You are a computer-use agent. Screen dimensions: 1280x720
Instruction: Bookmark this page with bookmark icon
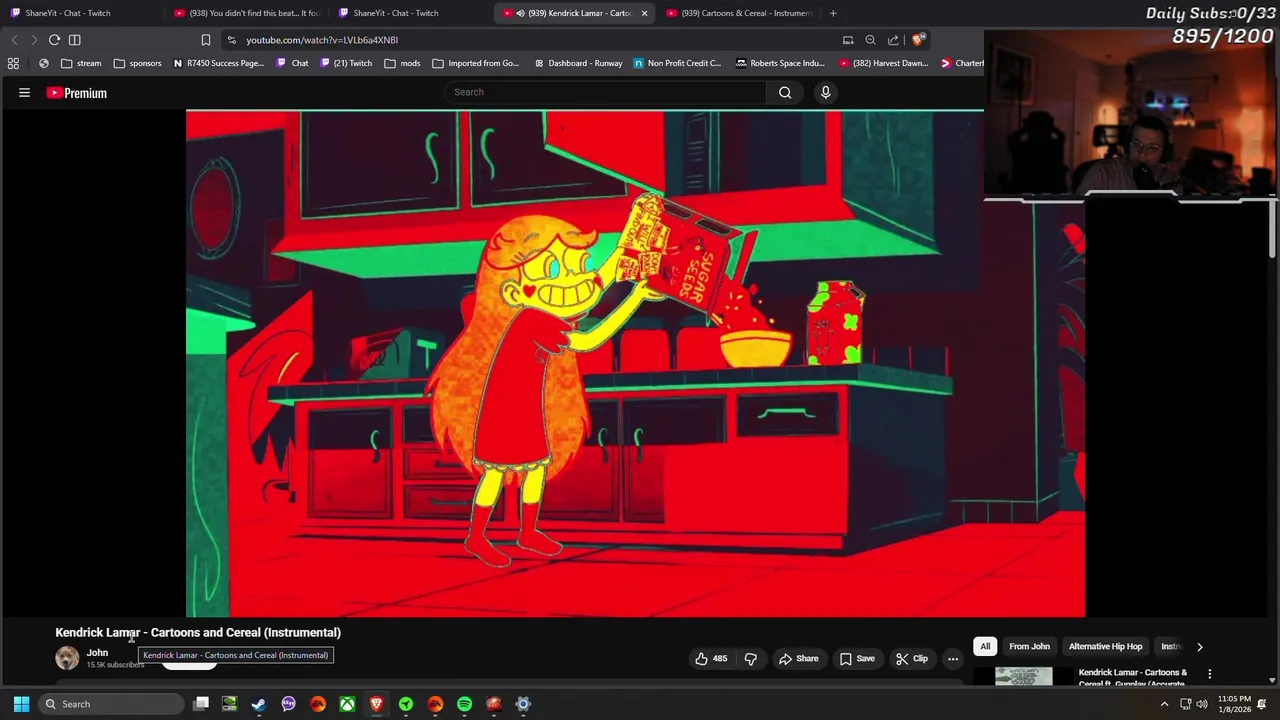click(x=206, y=40)
